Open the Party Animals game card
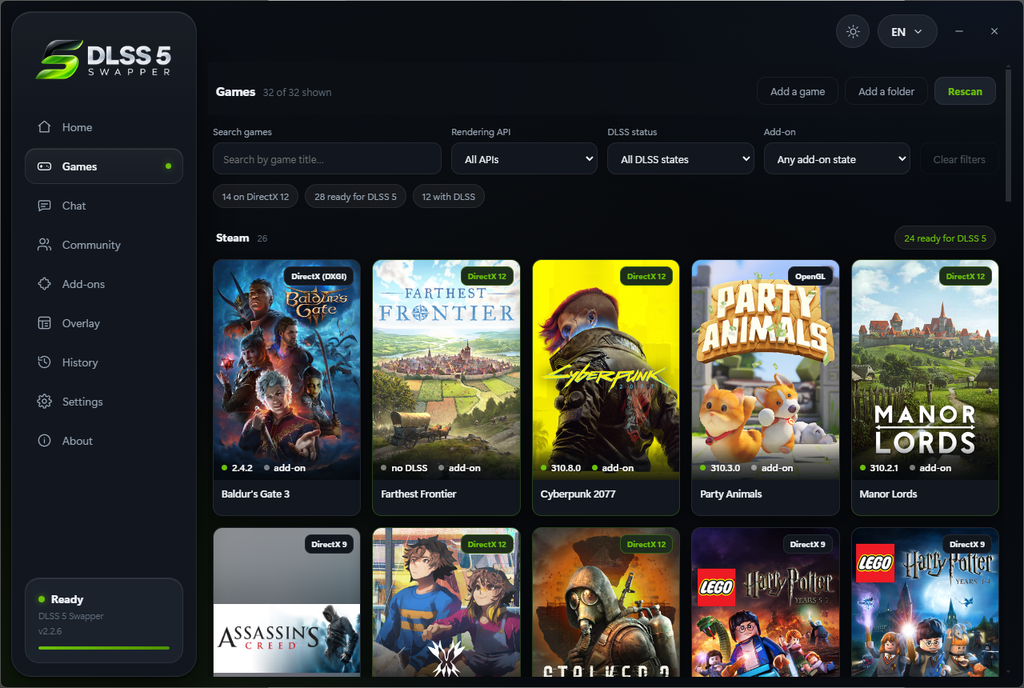This screenshot has height=688, width=1024. pyautogui.click(x=765, y=387)
